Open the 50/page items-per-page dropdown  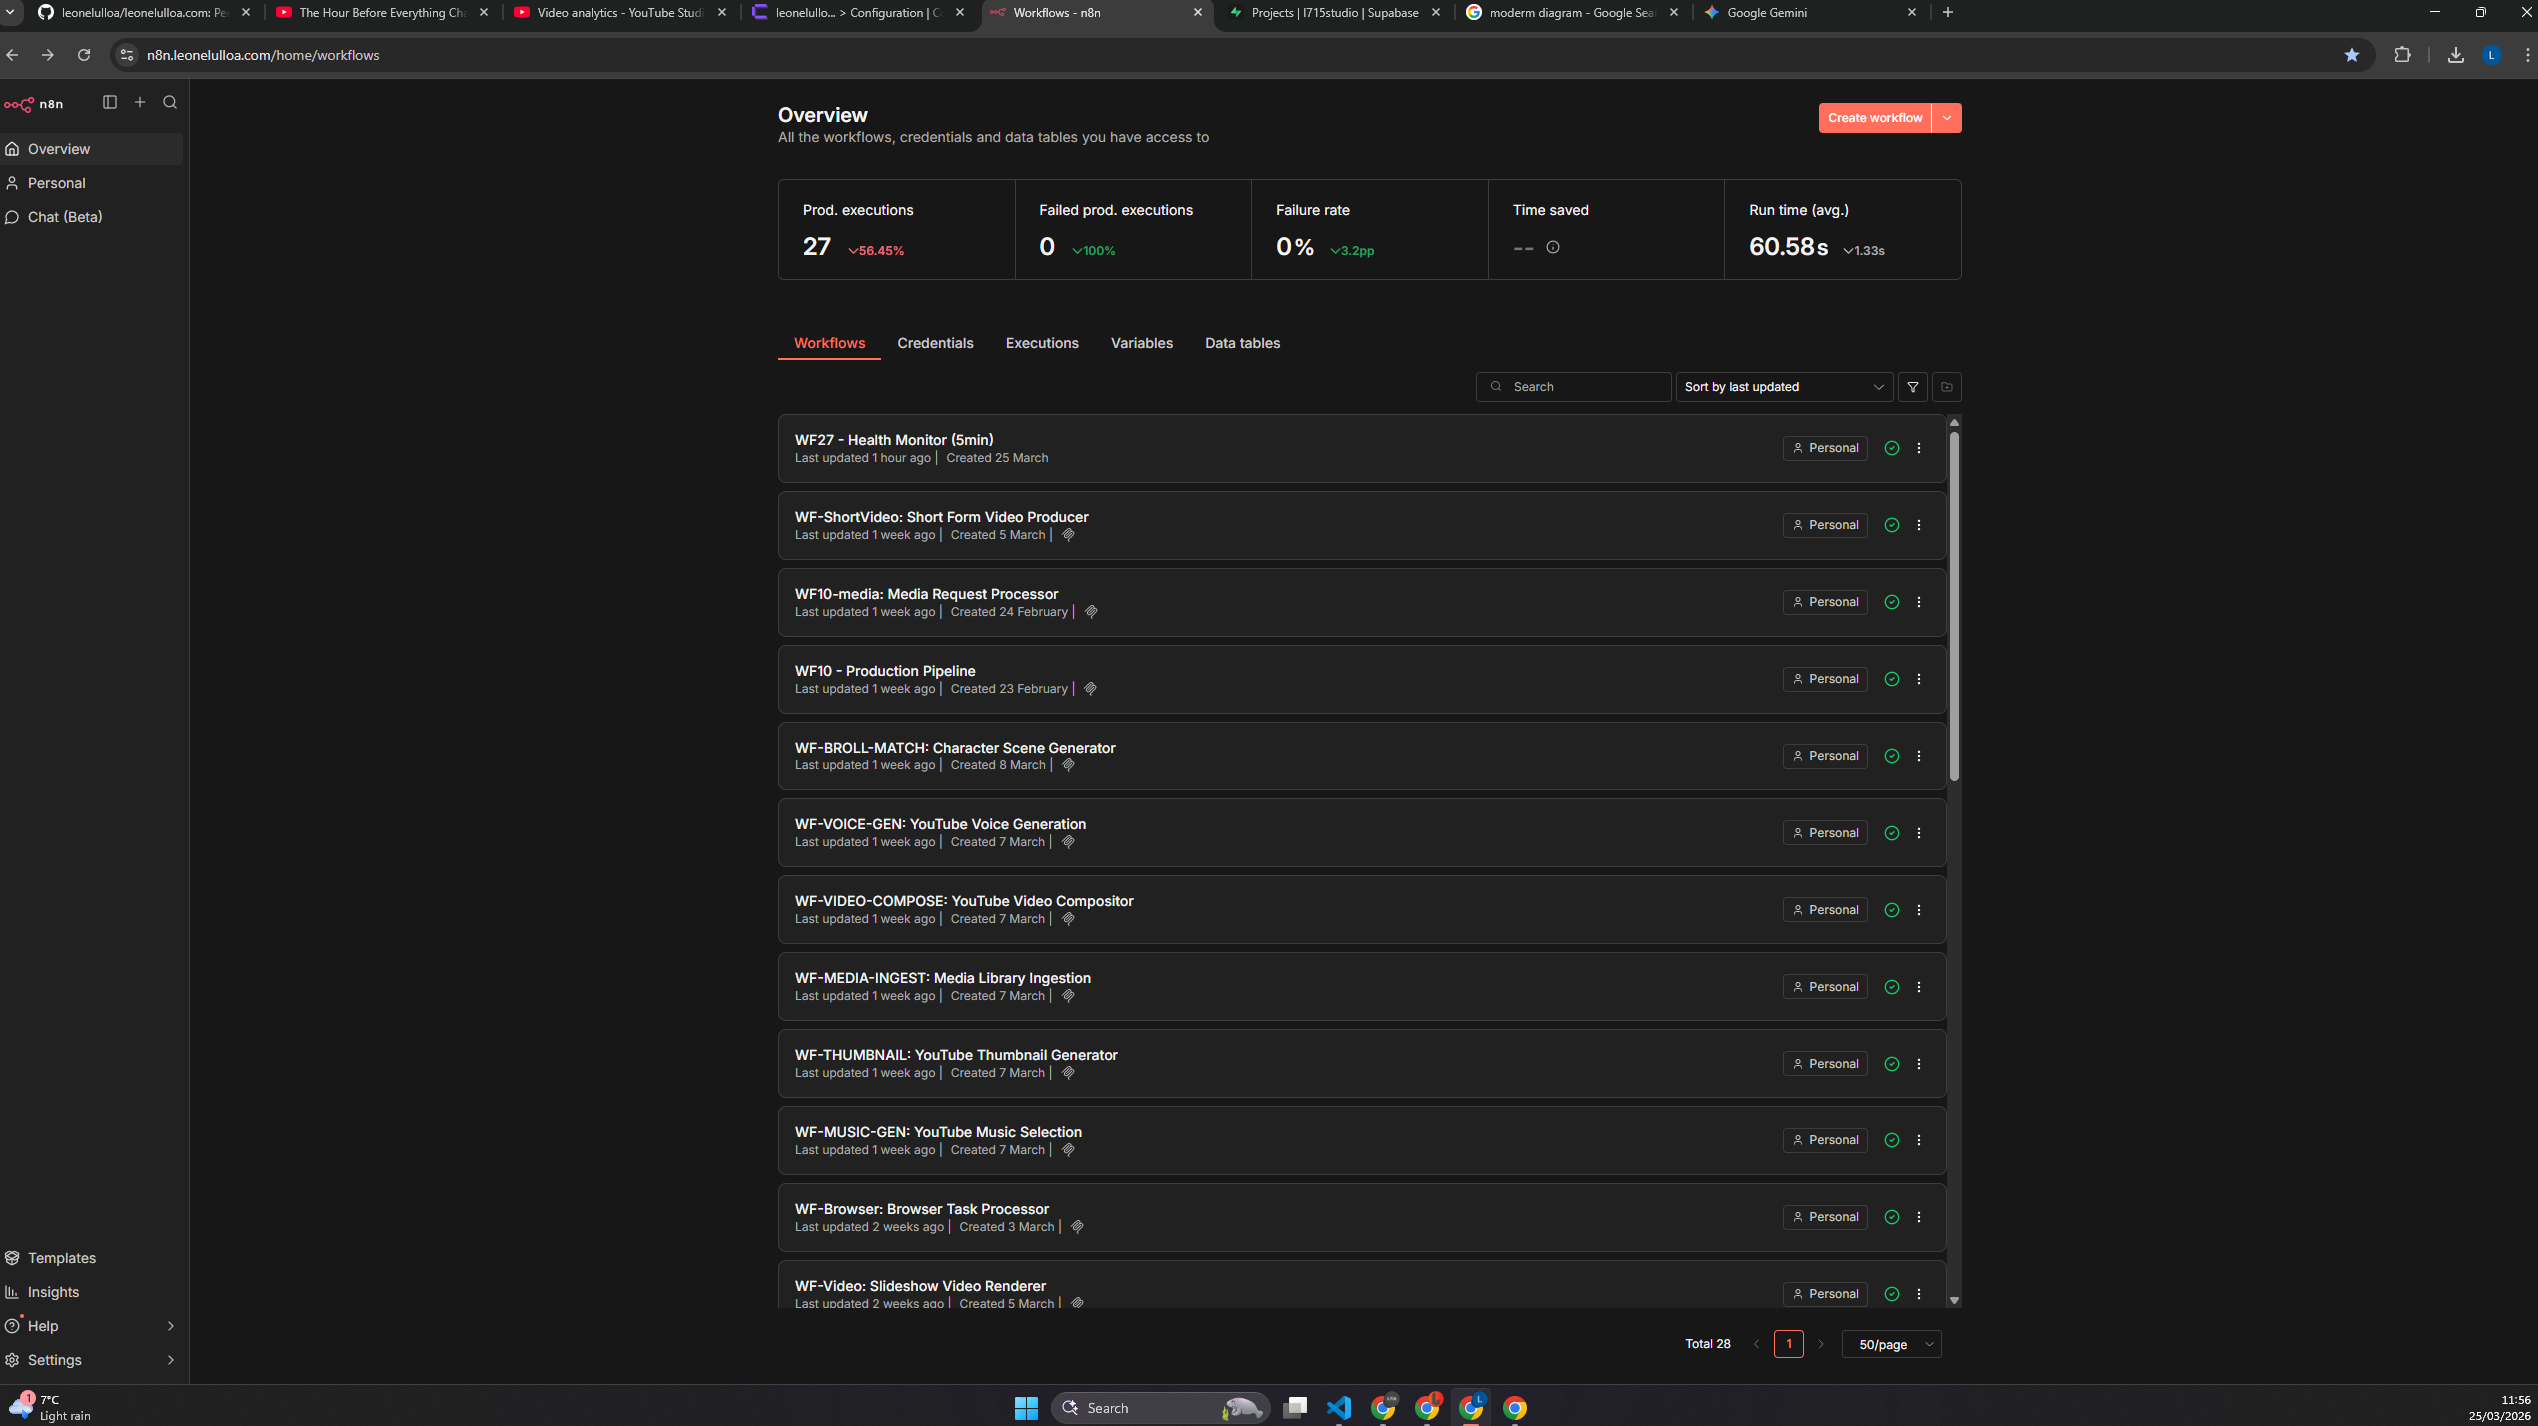pyautogui.click(x=1891, y=1344)
